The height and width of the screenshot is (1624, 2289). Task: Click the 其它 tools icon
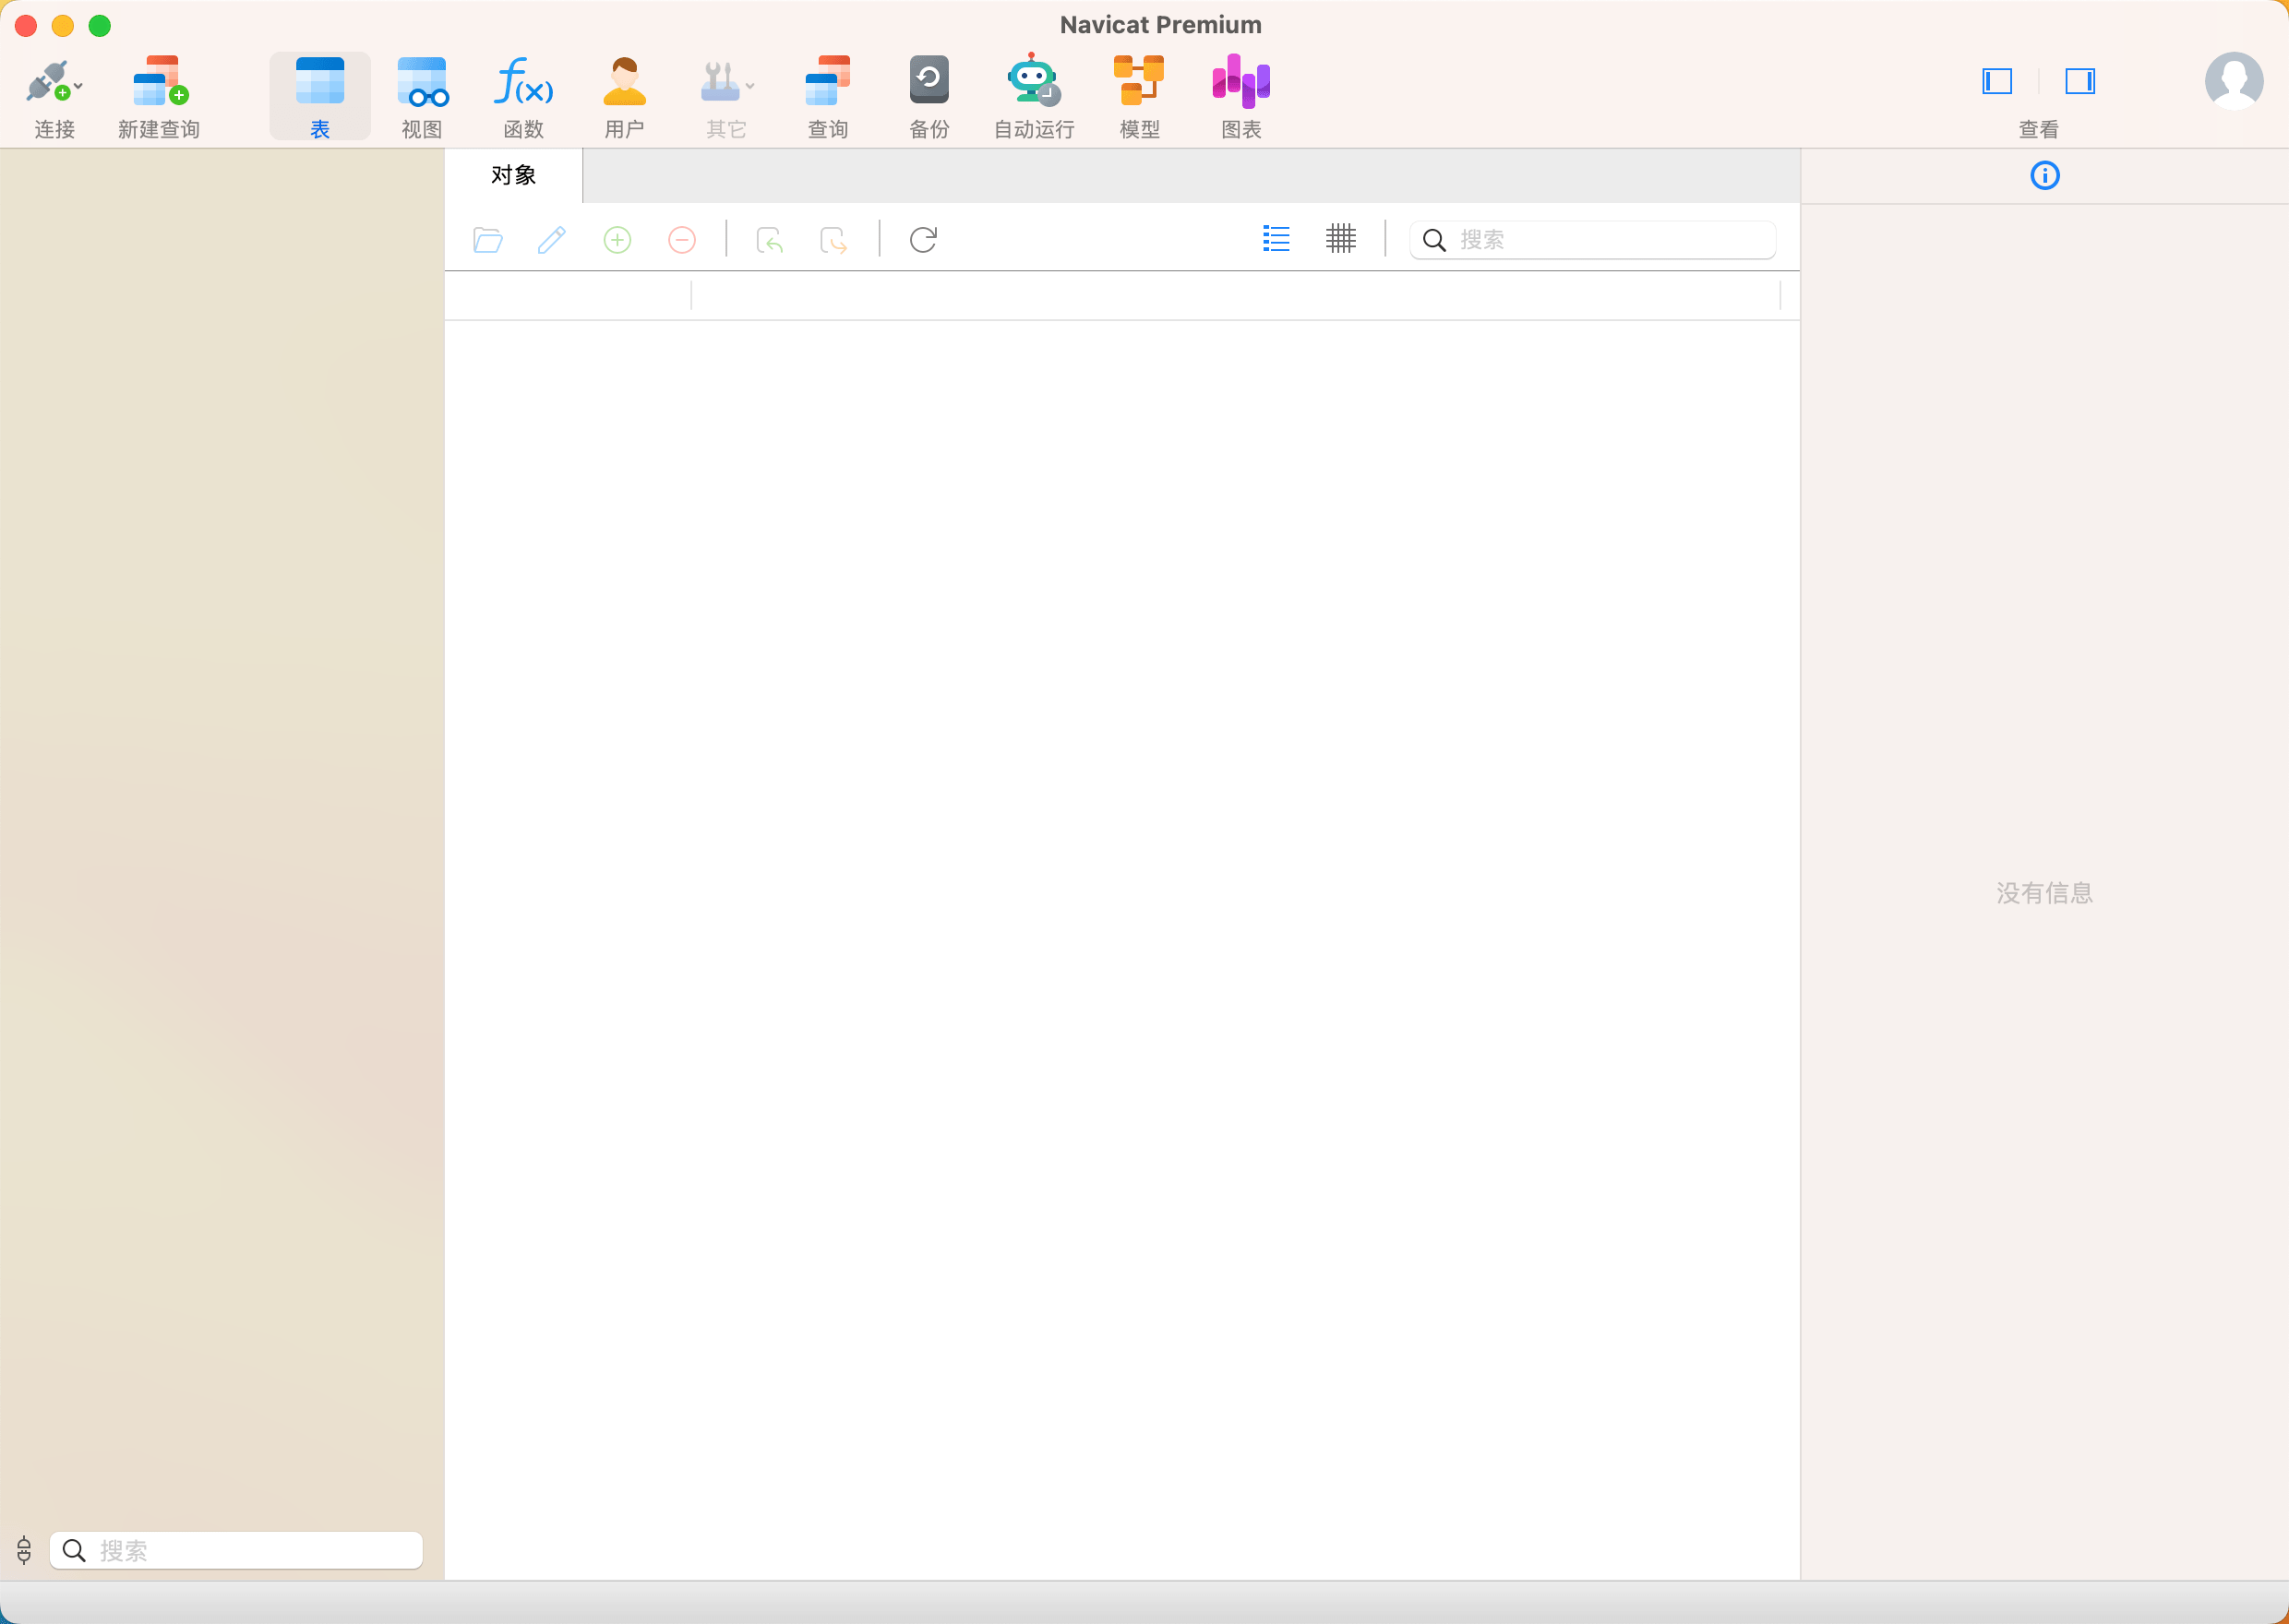(x=720, y=81)
